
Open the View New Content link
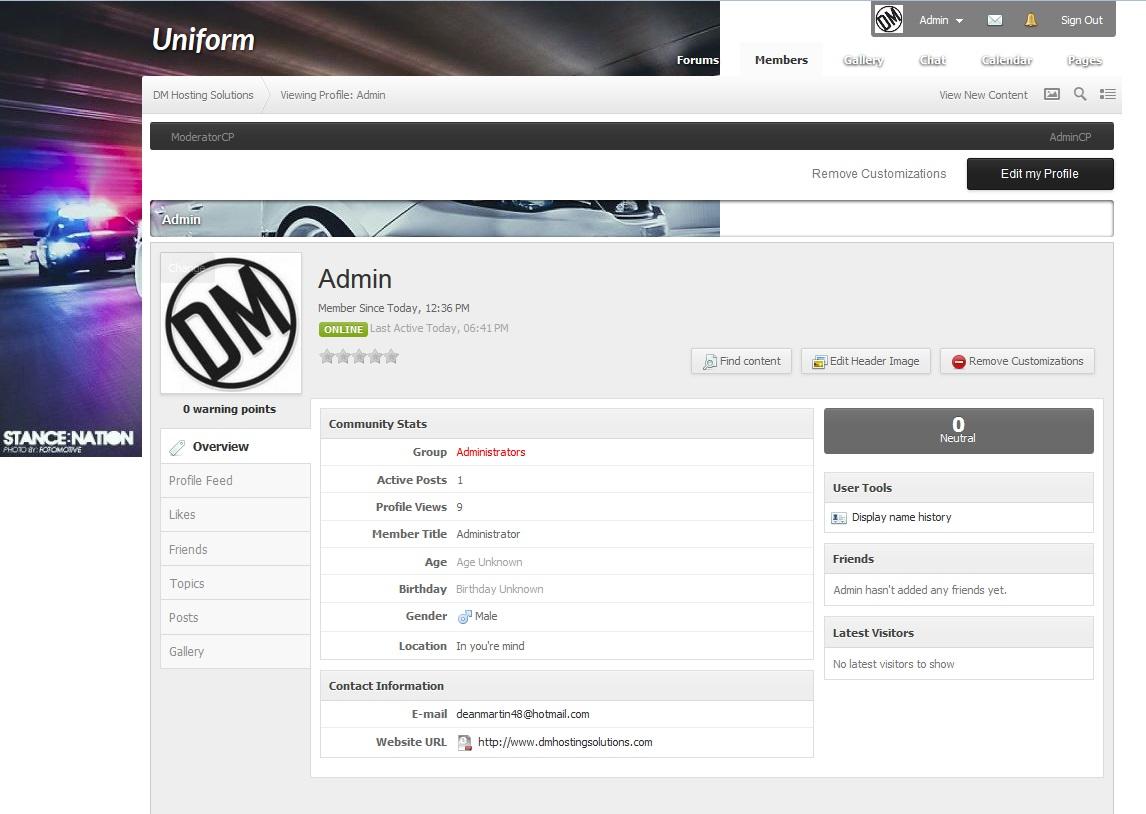tap(983, 95)
